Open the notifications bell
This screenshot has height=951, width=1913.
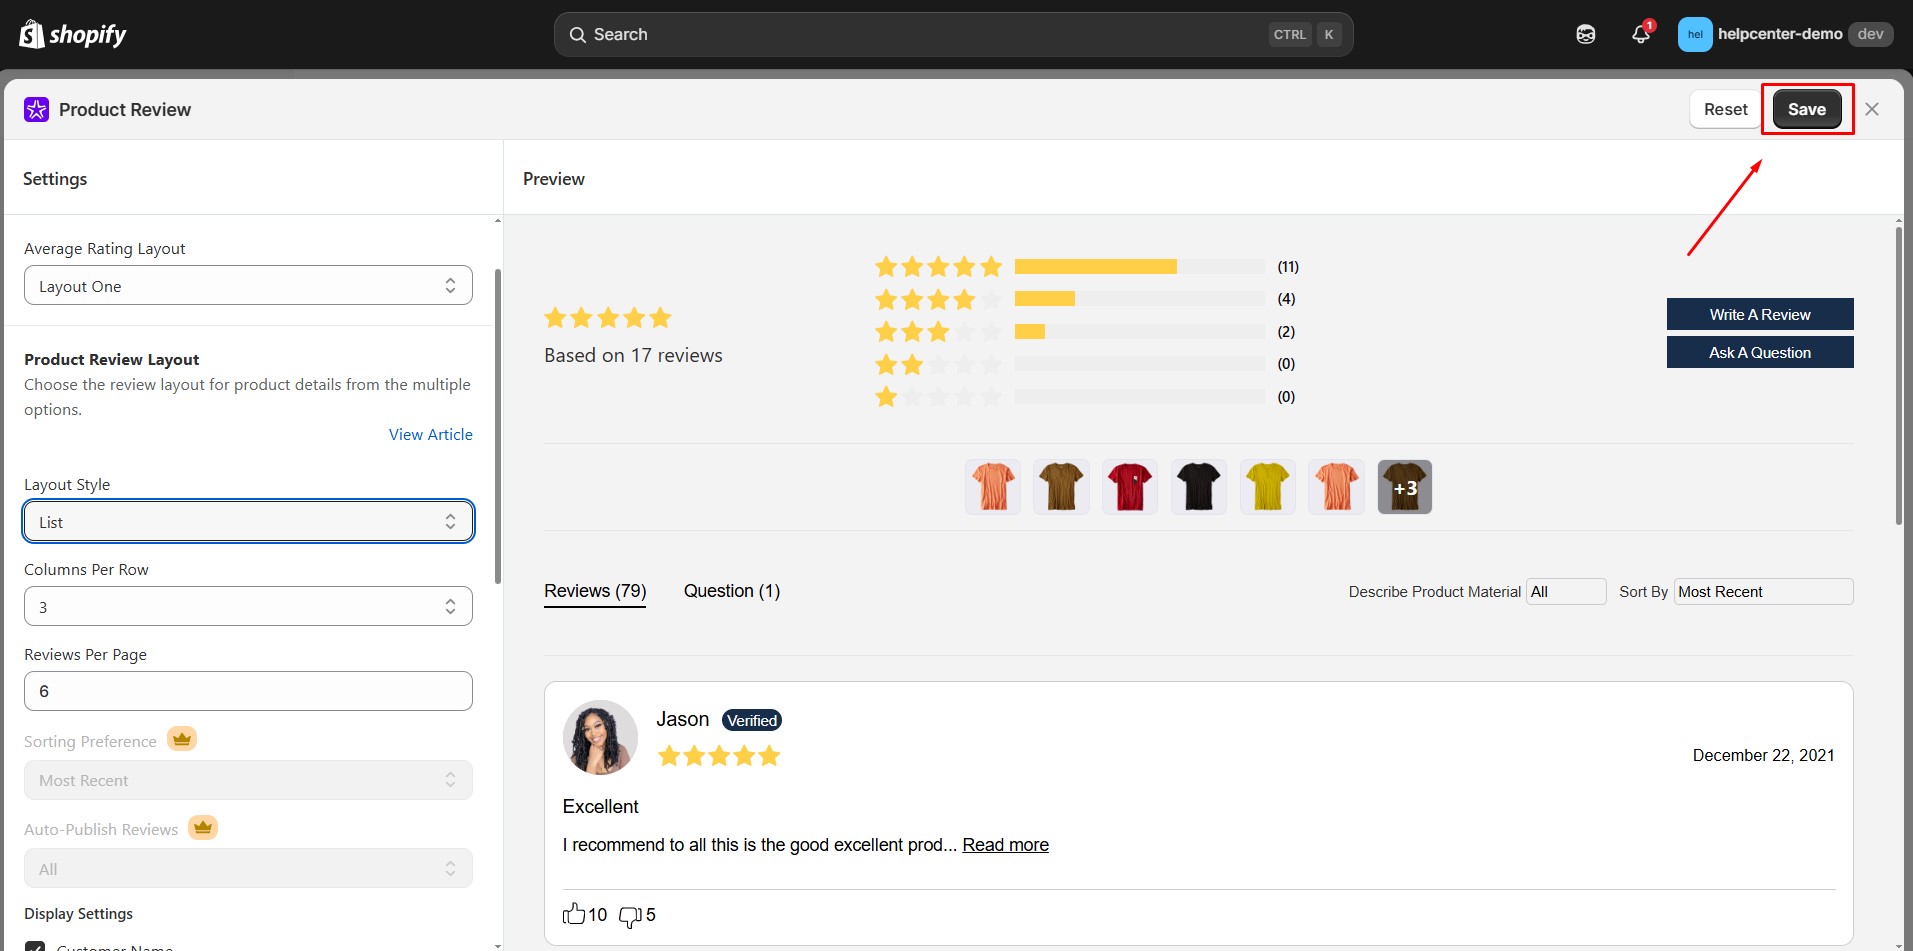pyautogui.click(x=1640, y=35)
